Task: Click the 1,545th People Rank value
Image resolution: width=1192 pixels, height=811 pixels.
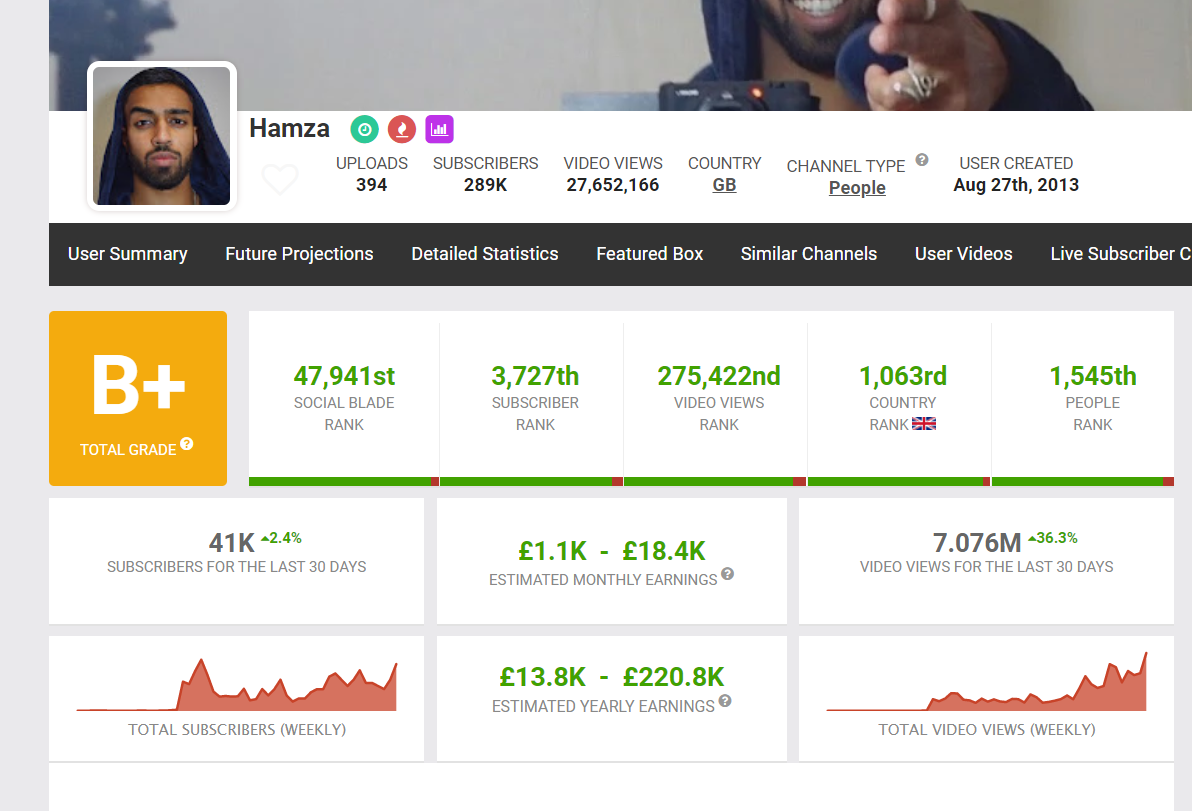Action: [1093, 375]
